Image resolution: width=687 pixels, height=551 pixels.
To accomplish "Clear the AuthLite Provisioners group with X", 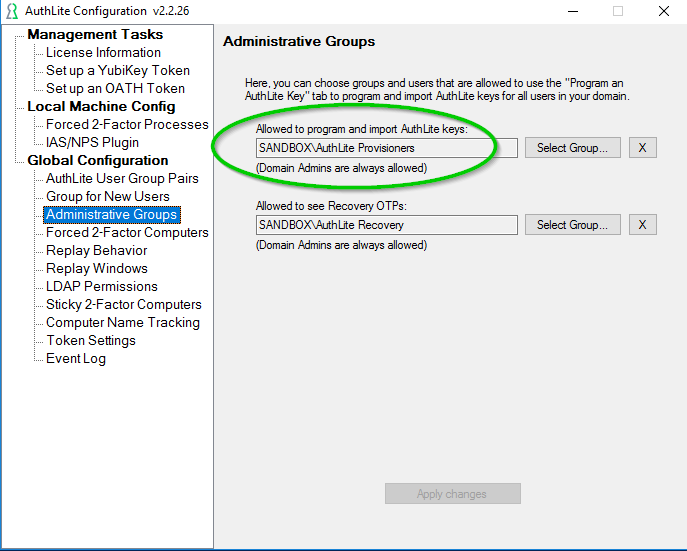I will (x=643, y=148).
